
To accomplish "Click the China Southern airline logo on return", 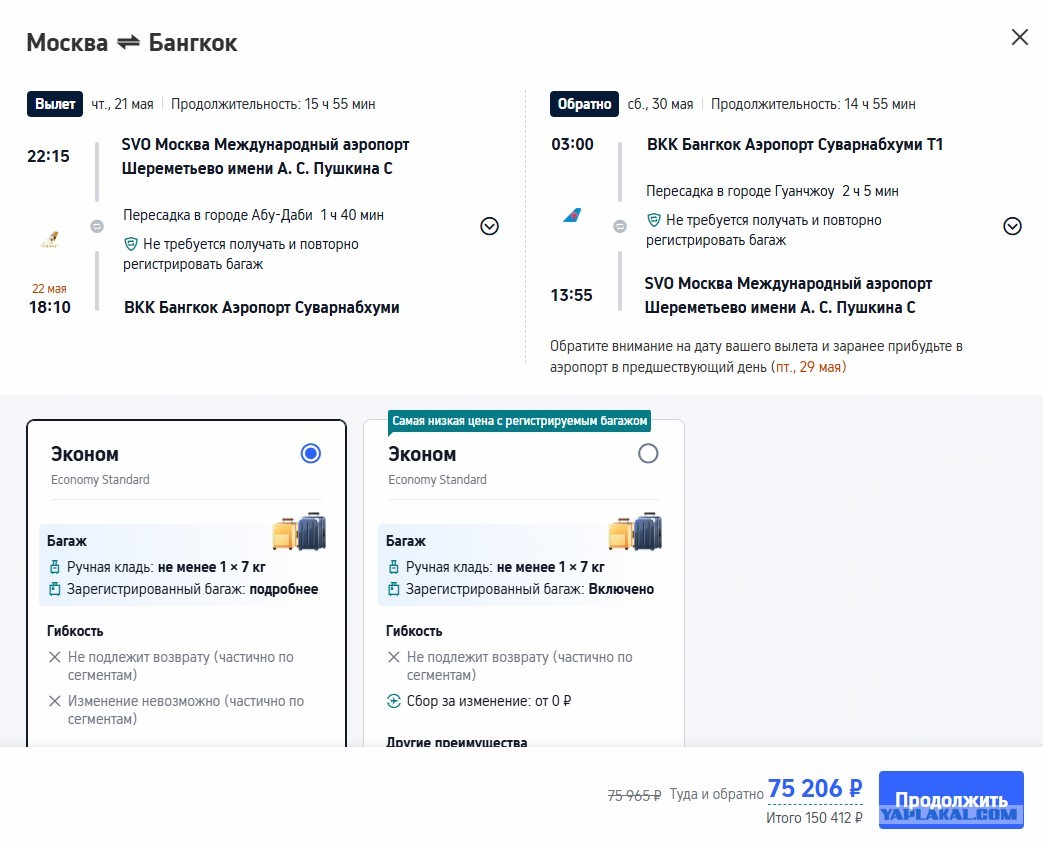I will [572, 215].
